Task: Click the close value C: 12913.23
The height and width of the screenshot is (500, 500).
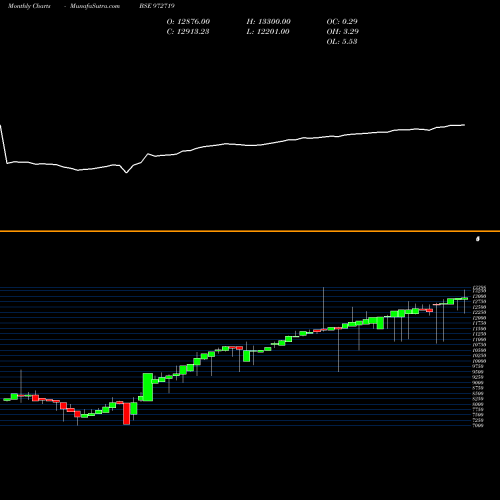Action: (x=188, y=32)
